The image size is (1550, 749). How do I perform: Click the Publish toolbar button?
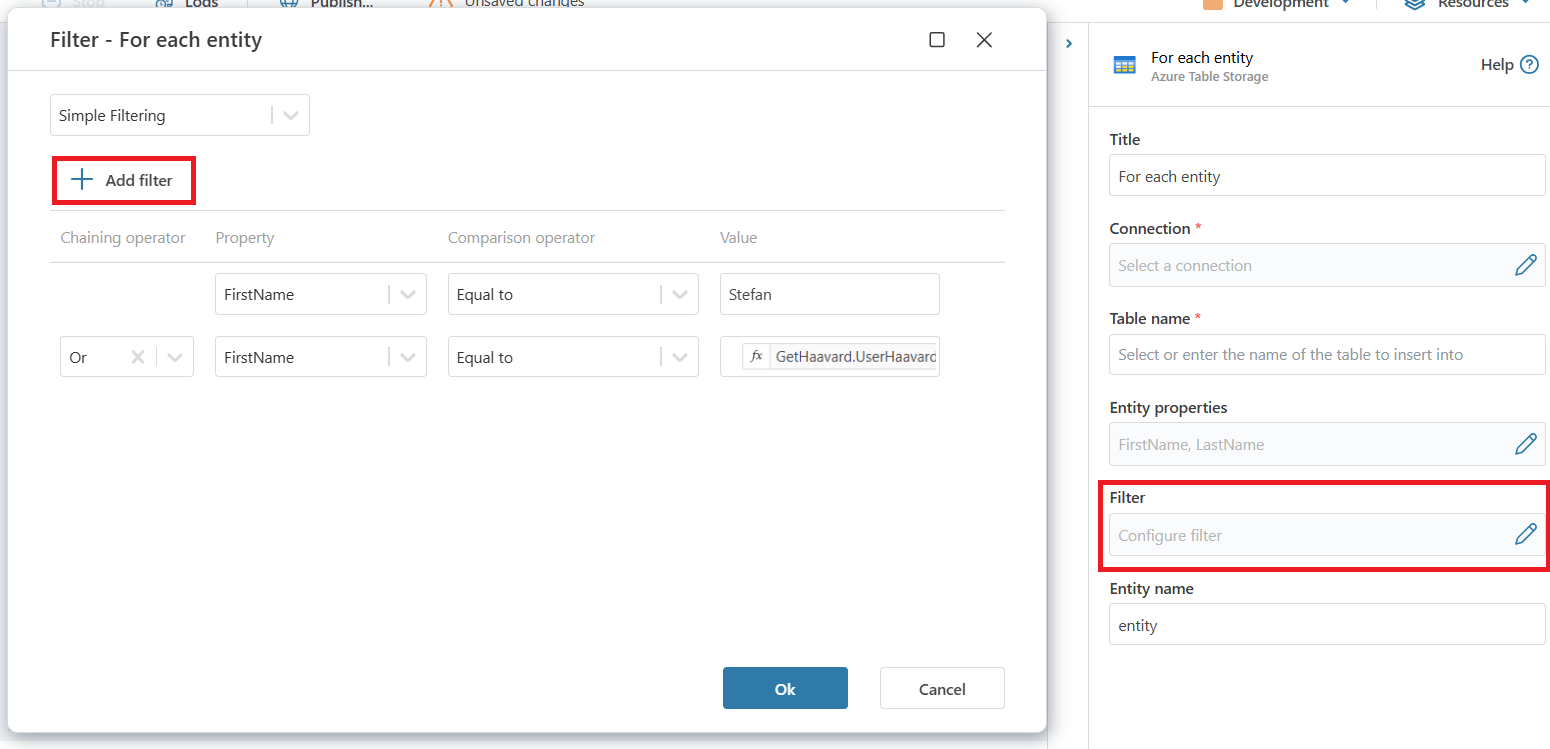327,4
